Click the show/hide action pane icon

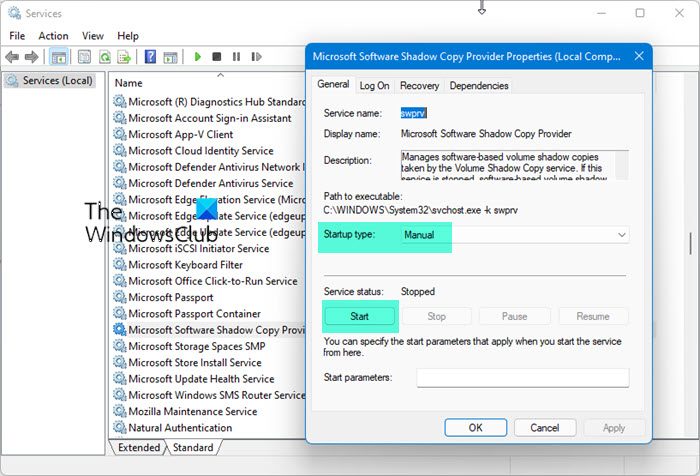pyautogui.click(x=171, y=57)
